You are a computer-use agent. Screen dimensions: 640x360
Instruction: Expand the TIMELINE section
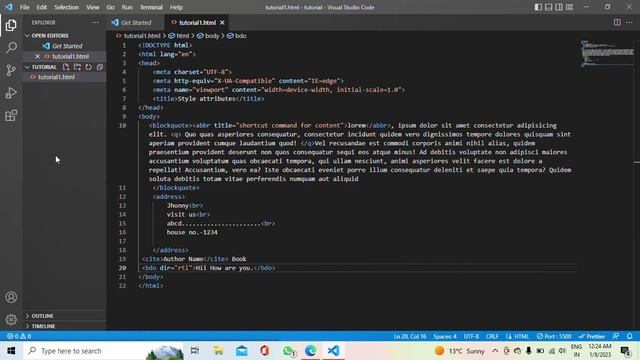[64, 326]
